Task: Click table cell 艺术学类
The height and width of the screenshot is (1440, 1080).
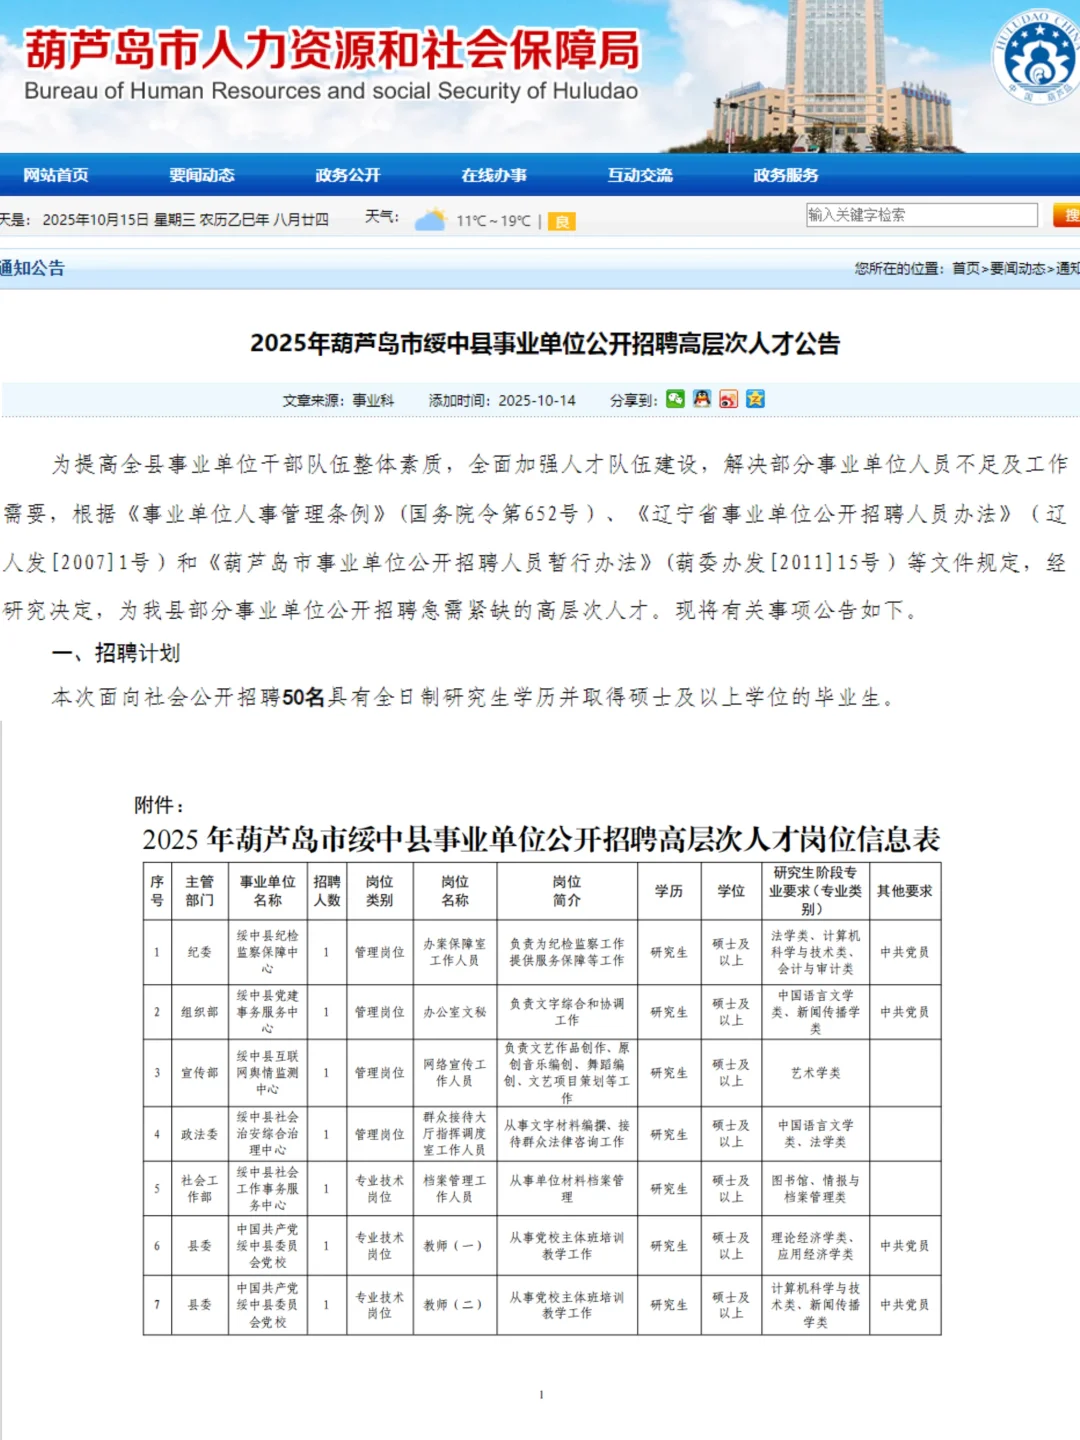Action: point(815,1073)
